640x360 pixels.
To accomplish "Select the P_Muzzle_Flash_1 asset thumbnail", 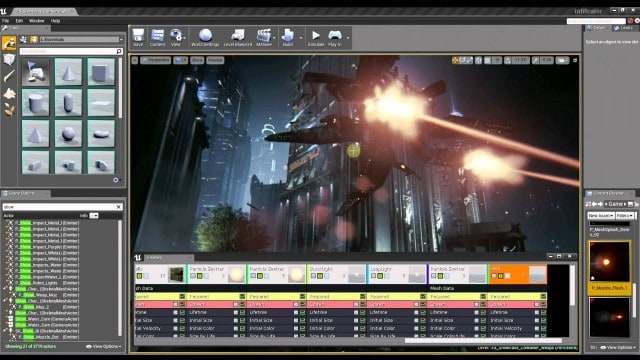I will point(609,261).
